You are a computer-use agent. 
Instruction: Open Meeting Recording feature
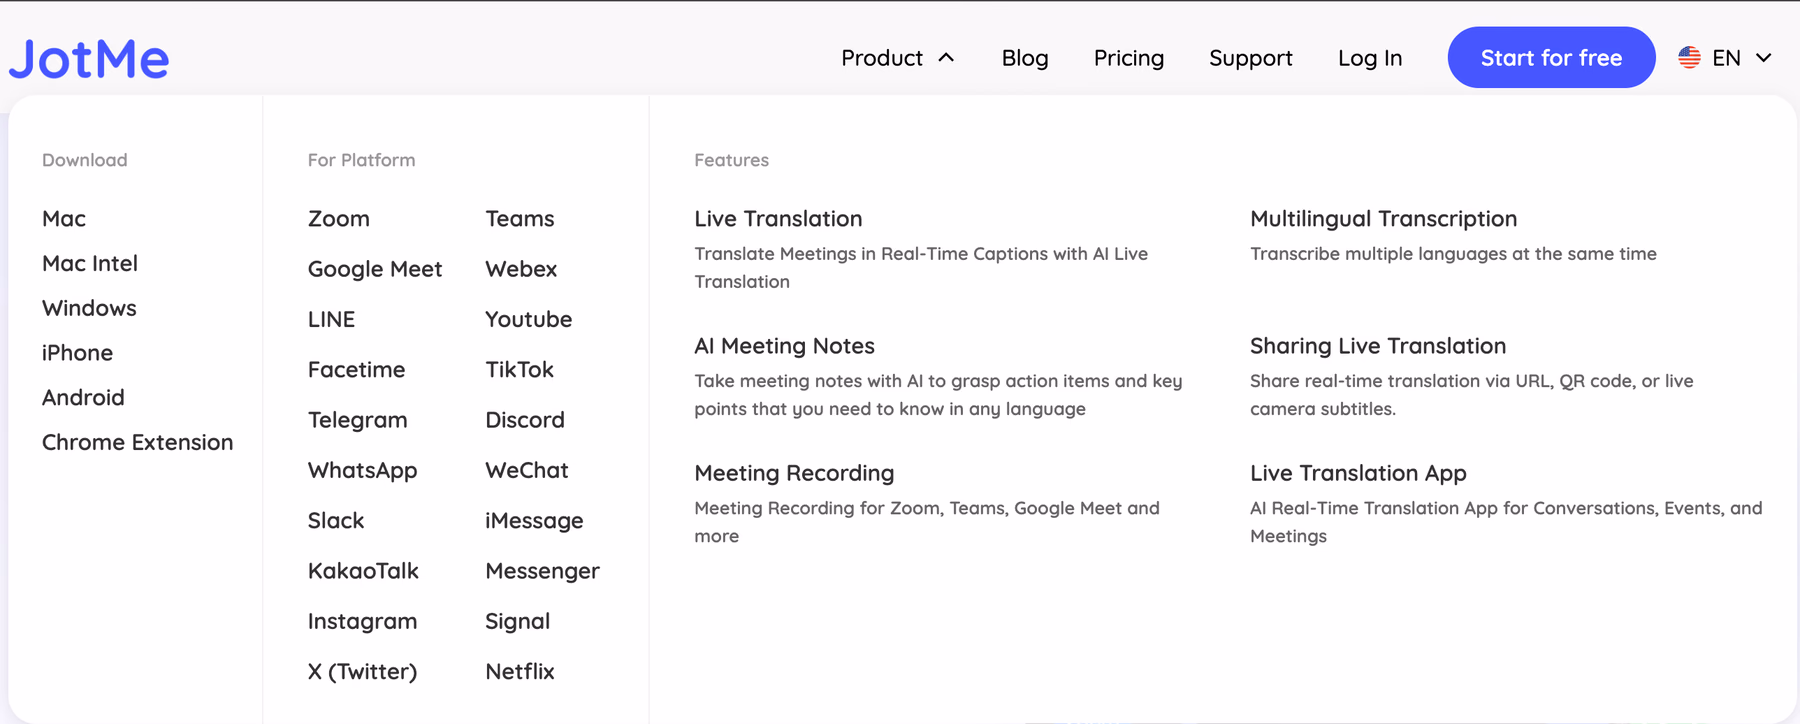pyautogui.click(x=794, y=473)
